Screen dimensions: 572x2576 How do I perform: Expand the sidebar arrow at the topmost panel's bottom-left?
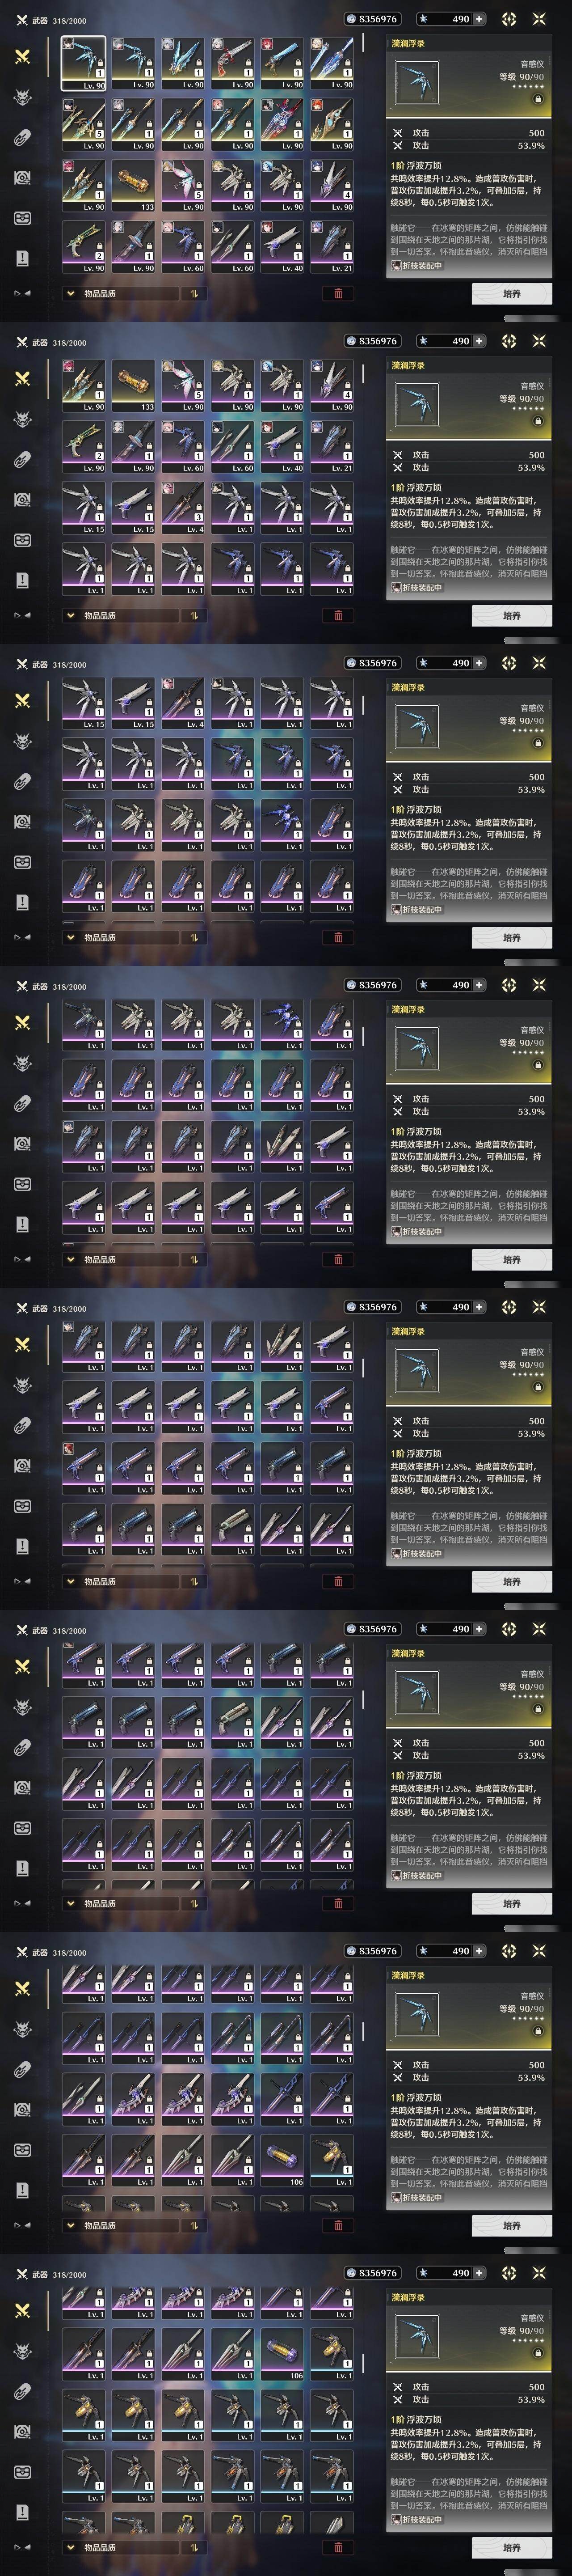[x=21, y=294]
